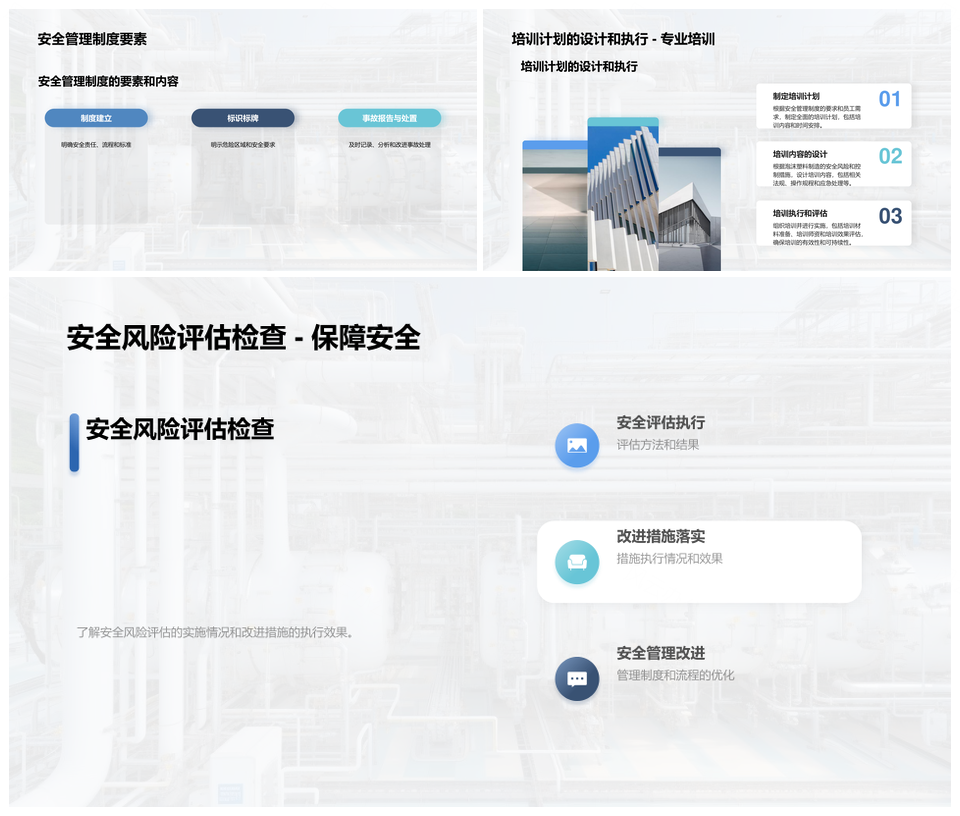Click the 01 number on 制定培训计划 card
The width and height of the screenshot is (960, 816).
coord(889,99)
